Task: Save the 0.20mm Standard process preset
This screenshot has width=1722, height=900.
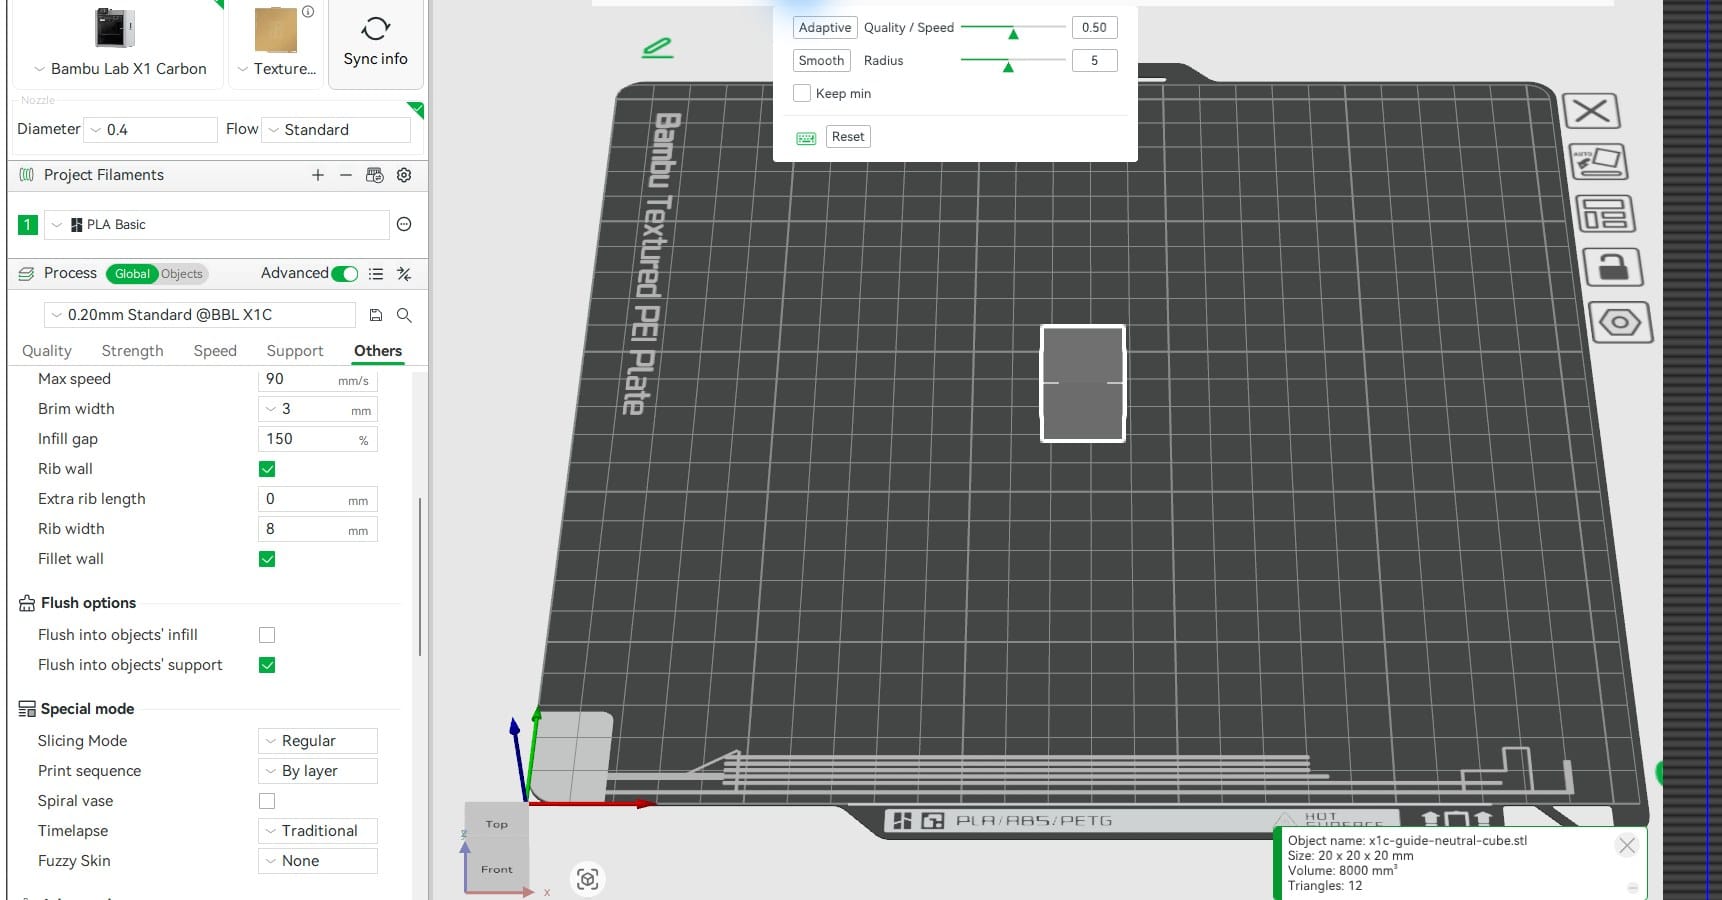Action: 376,315
